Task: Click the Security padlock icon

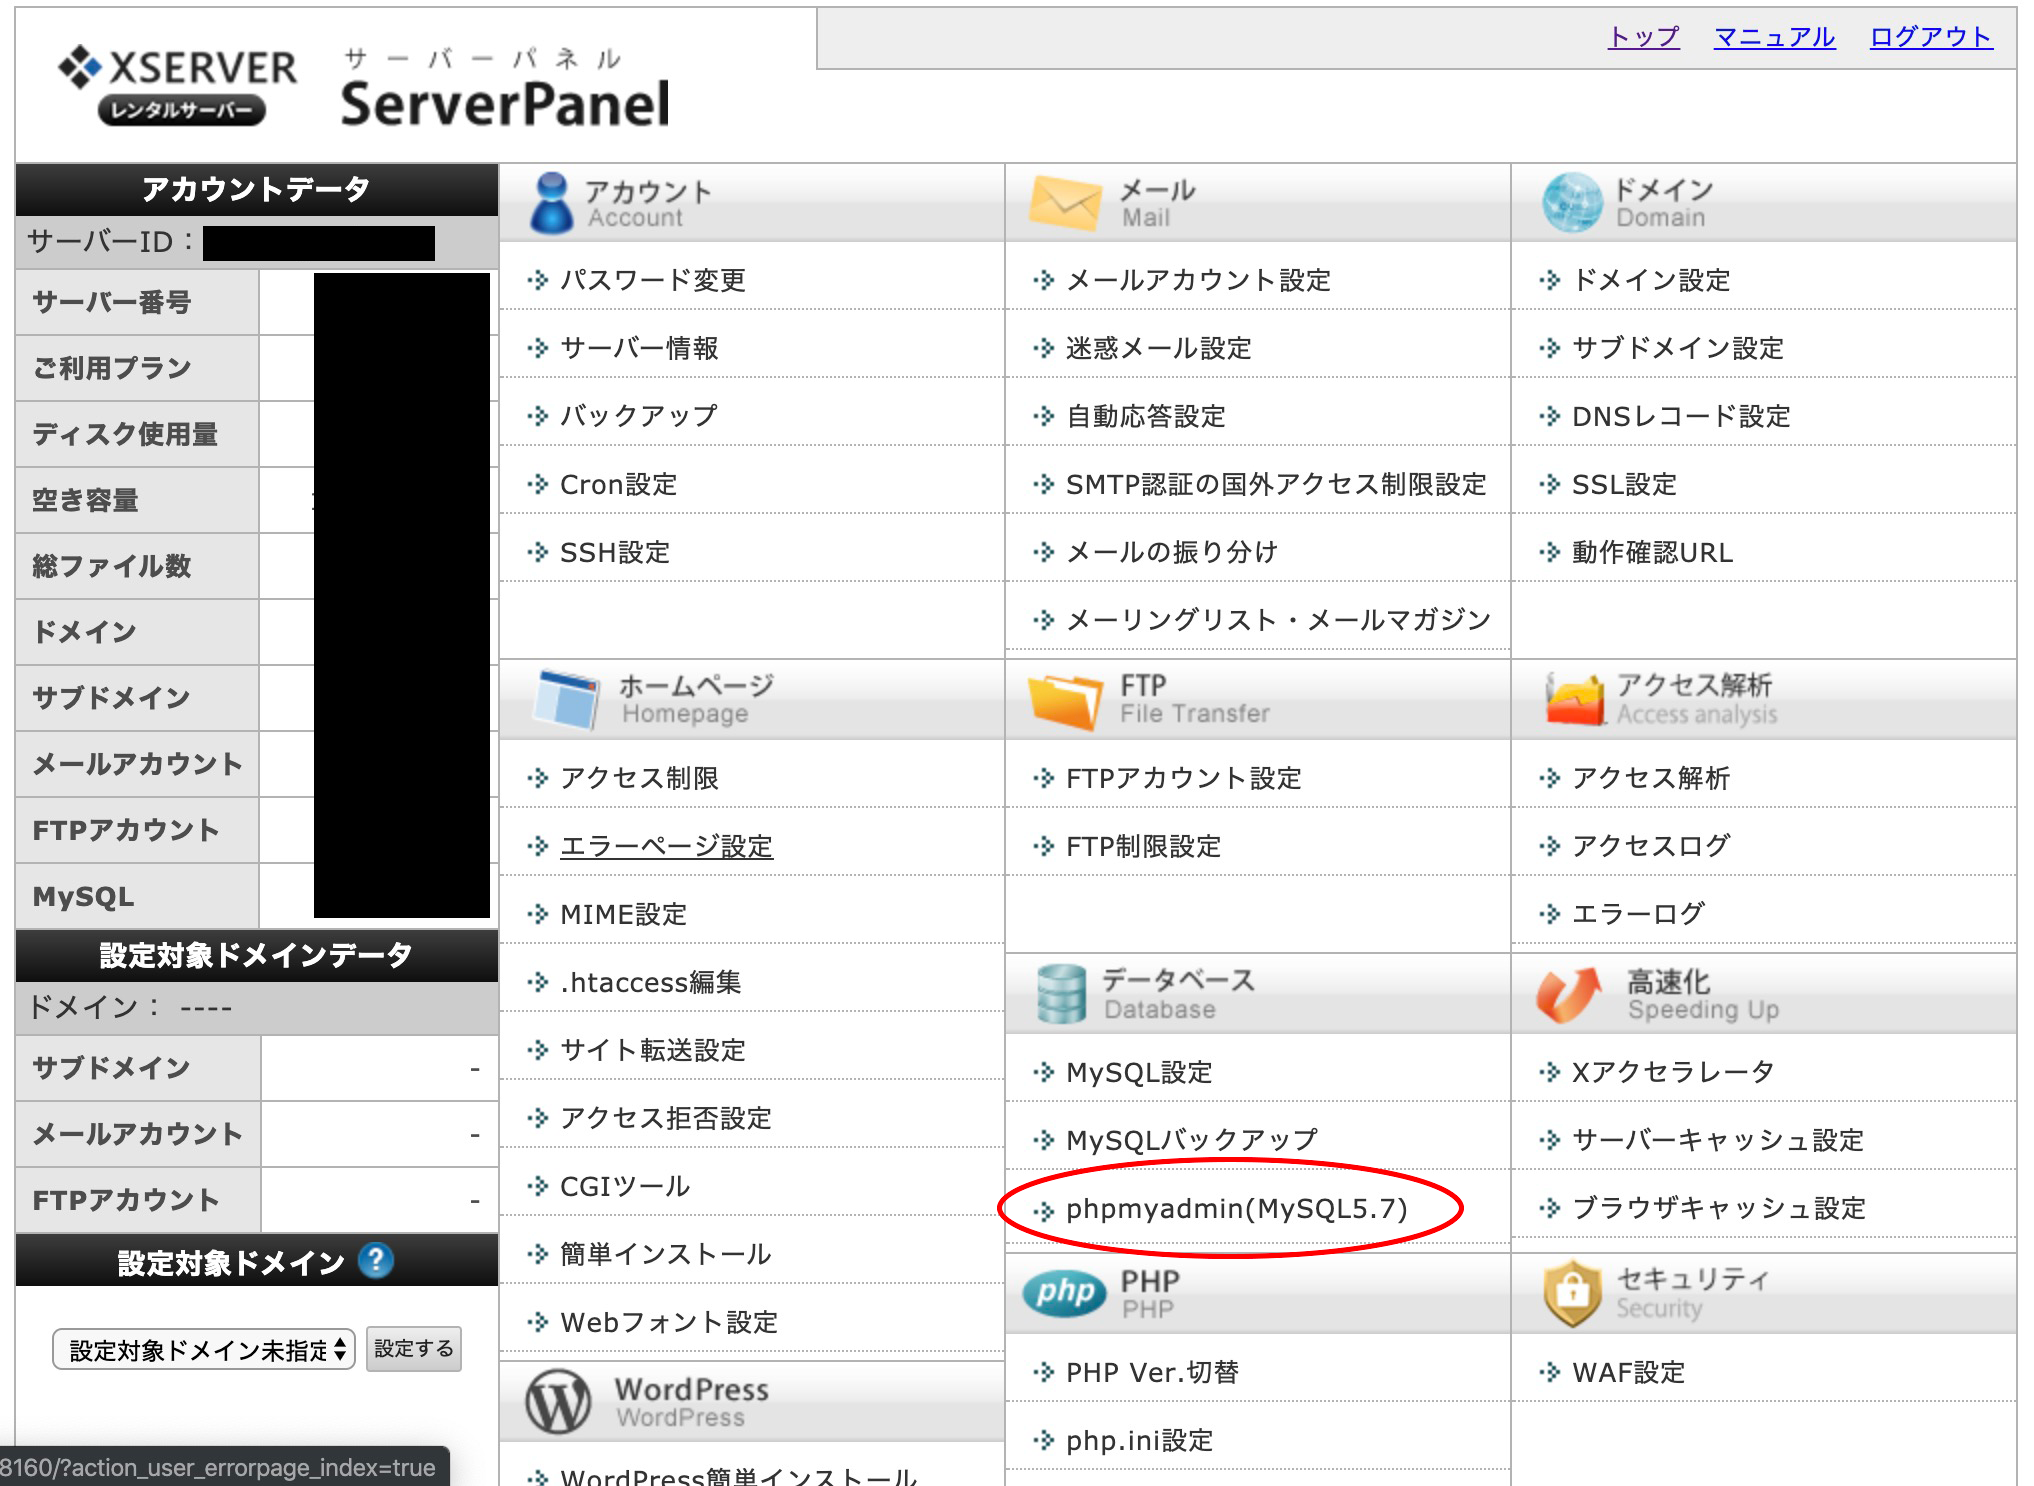Action: (x=1573, y=1291)
